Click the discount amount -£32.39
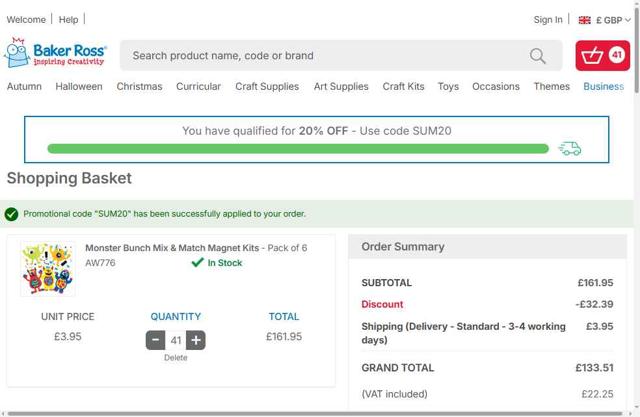Screen dimensions: 640x417 594,304
